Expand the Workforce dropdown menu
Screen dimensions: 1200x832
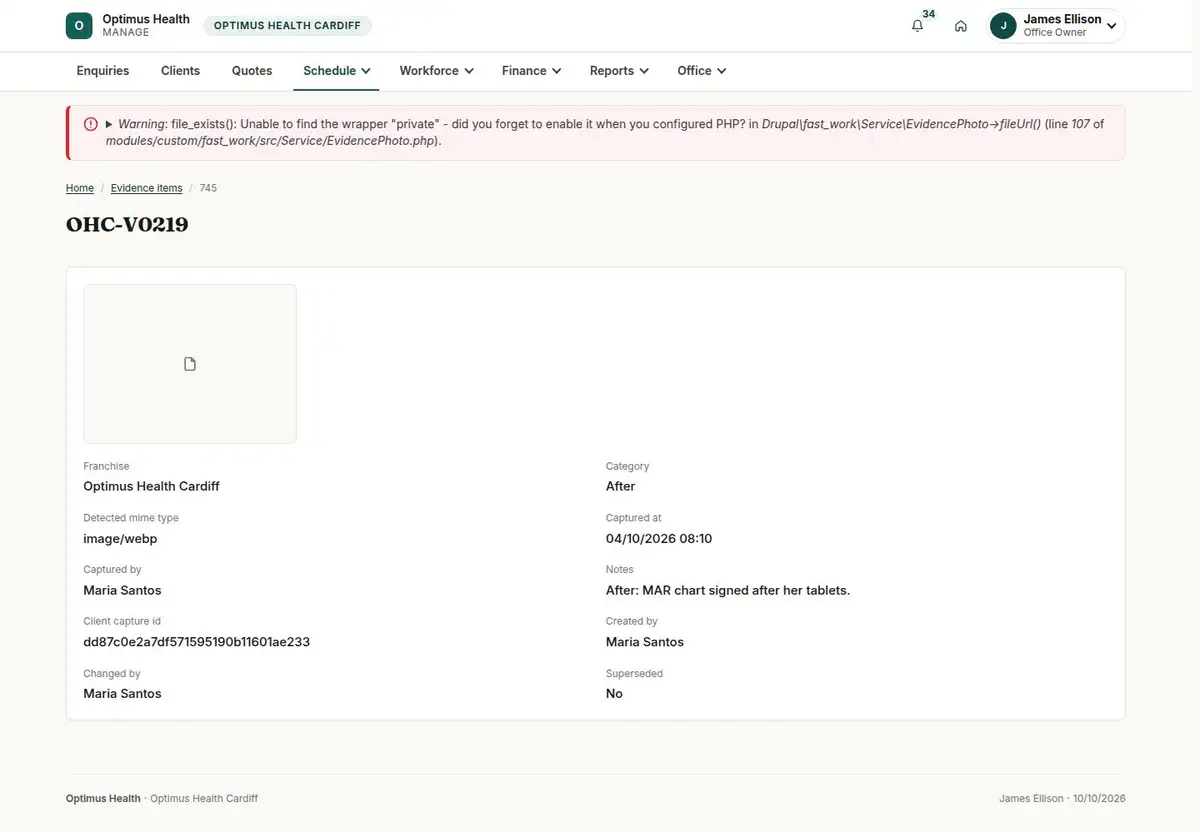coord(436,71)
